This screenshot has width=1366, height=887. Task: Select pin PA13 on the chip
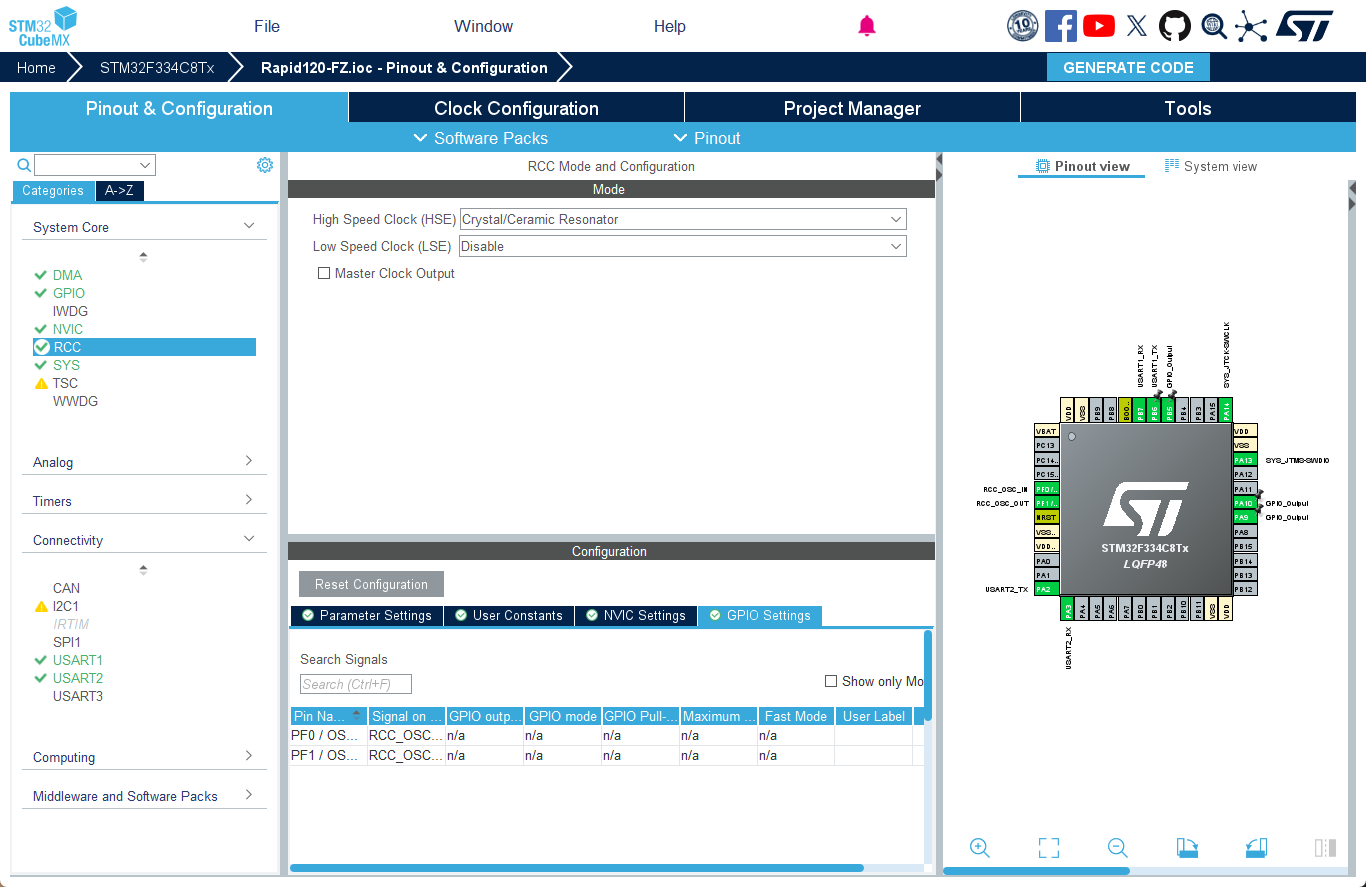pos(1244,460)
